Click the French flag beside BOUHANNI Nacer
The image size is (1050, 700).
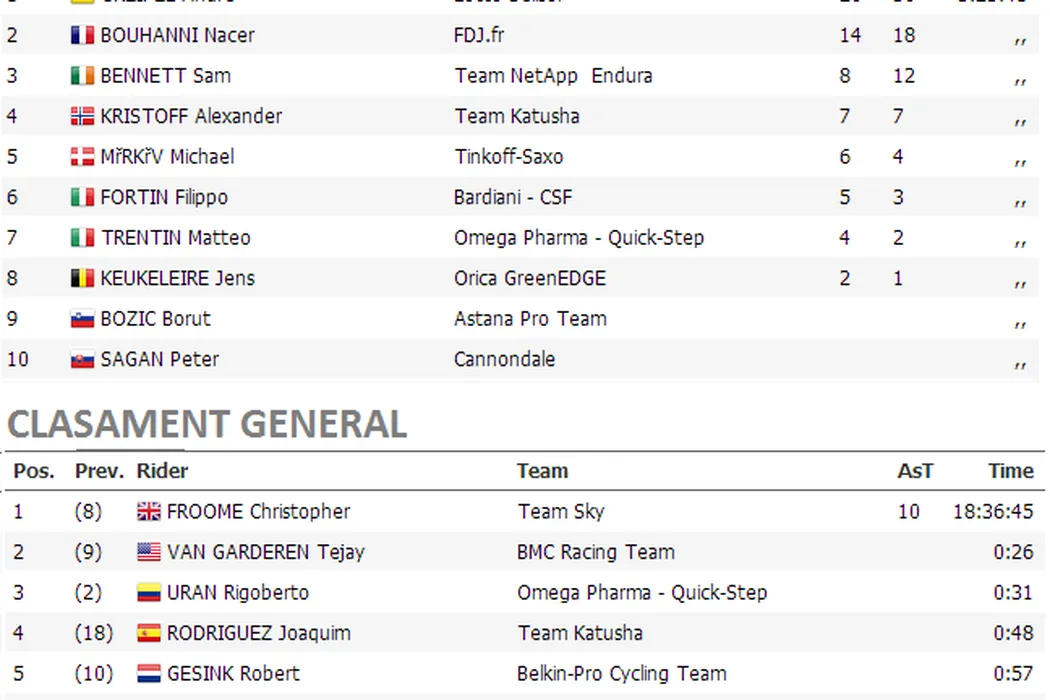point(82,36)
